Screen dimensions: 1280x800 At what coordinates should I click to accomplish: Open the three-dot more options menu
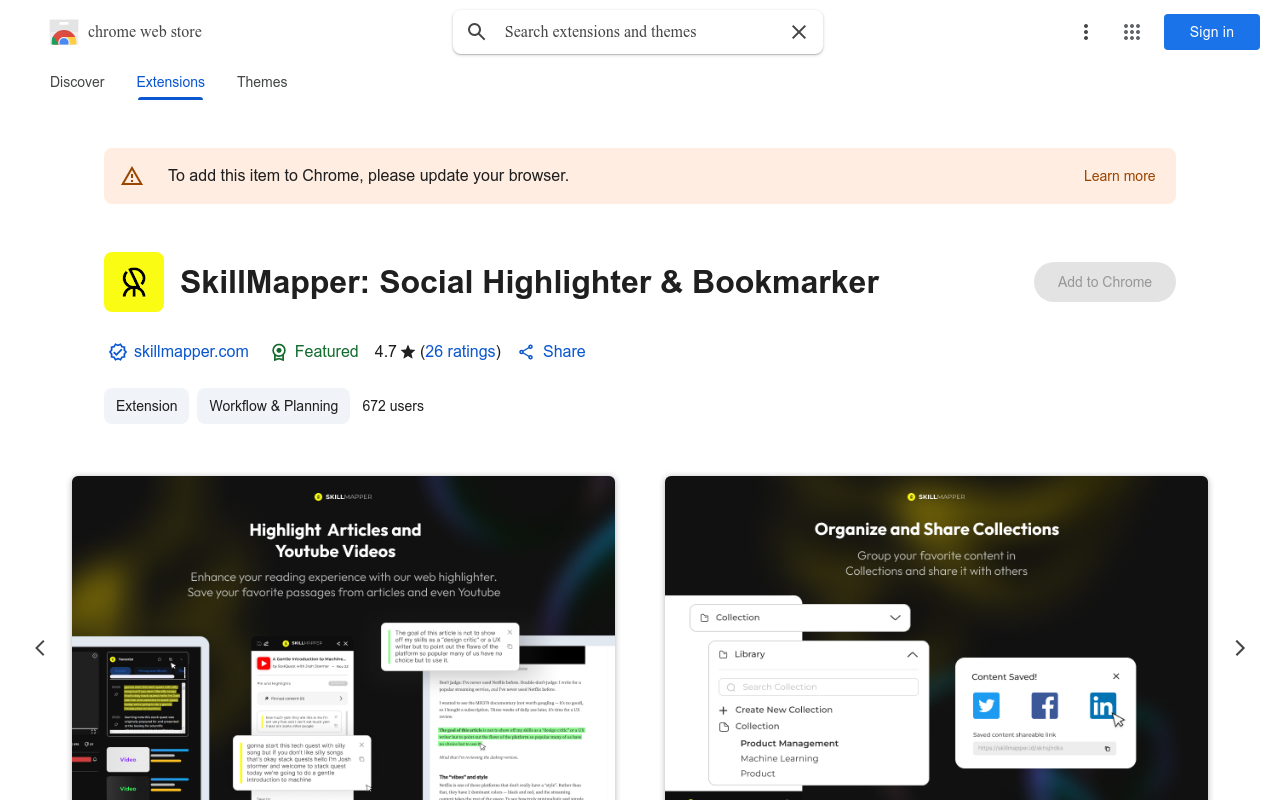[1085, 32]
